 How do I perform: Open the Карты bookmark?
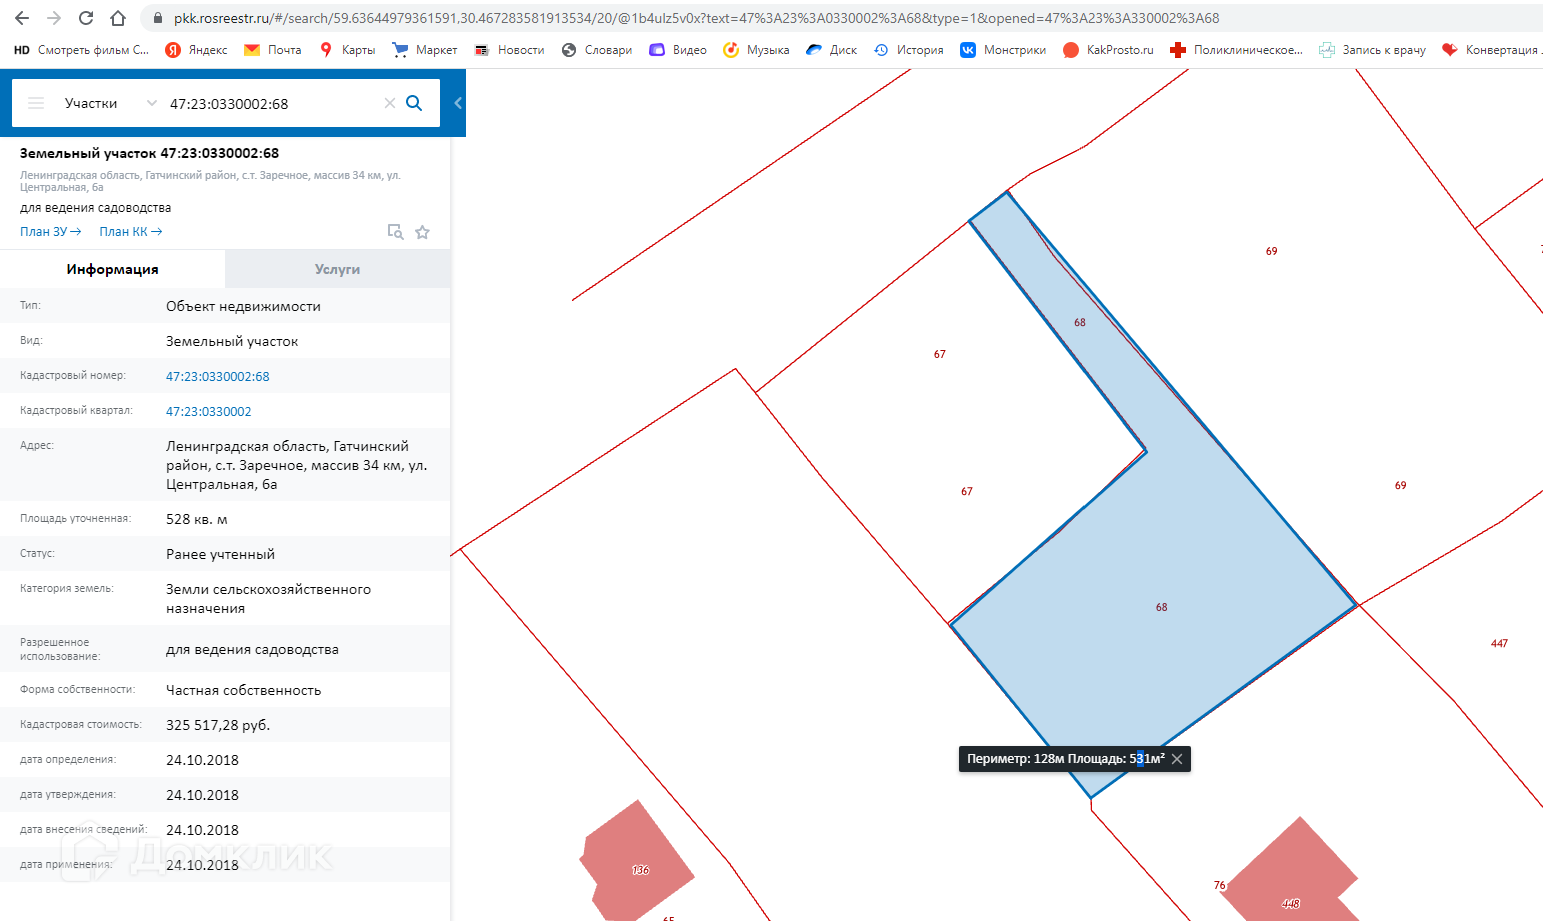click(x=347, y=49)
